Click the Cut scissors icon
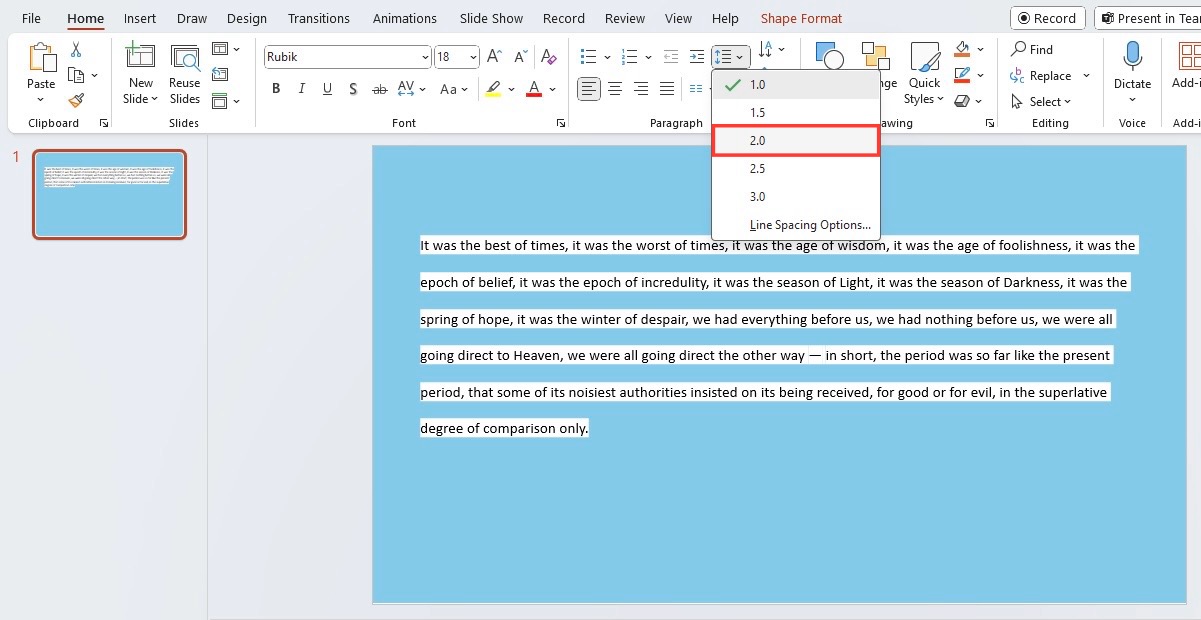Screen dimensions: 1201x620 coord(76,50)
